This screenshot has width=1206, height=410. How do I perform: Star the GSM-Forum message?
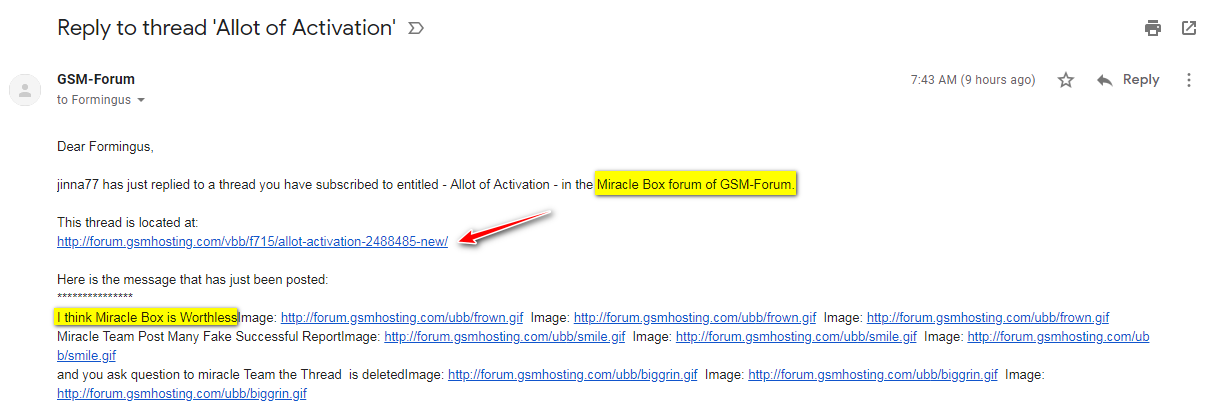1066,80
